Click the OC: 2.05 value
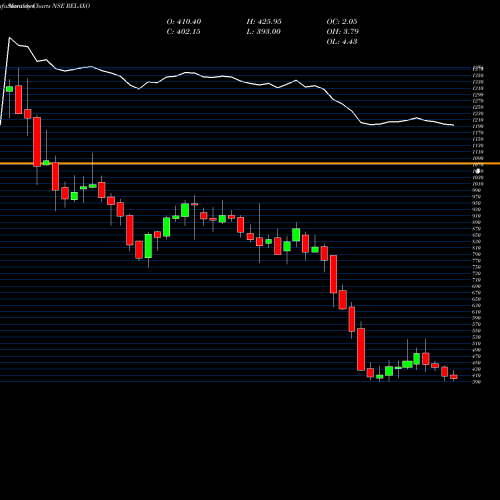 pos(342,22)
